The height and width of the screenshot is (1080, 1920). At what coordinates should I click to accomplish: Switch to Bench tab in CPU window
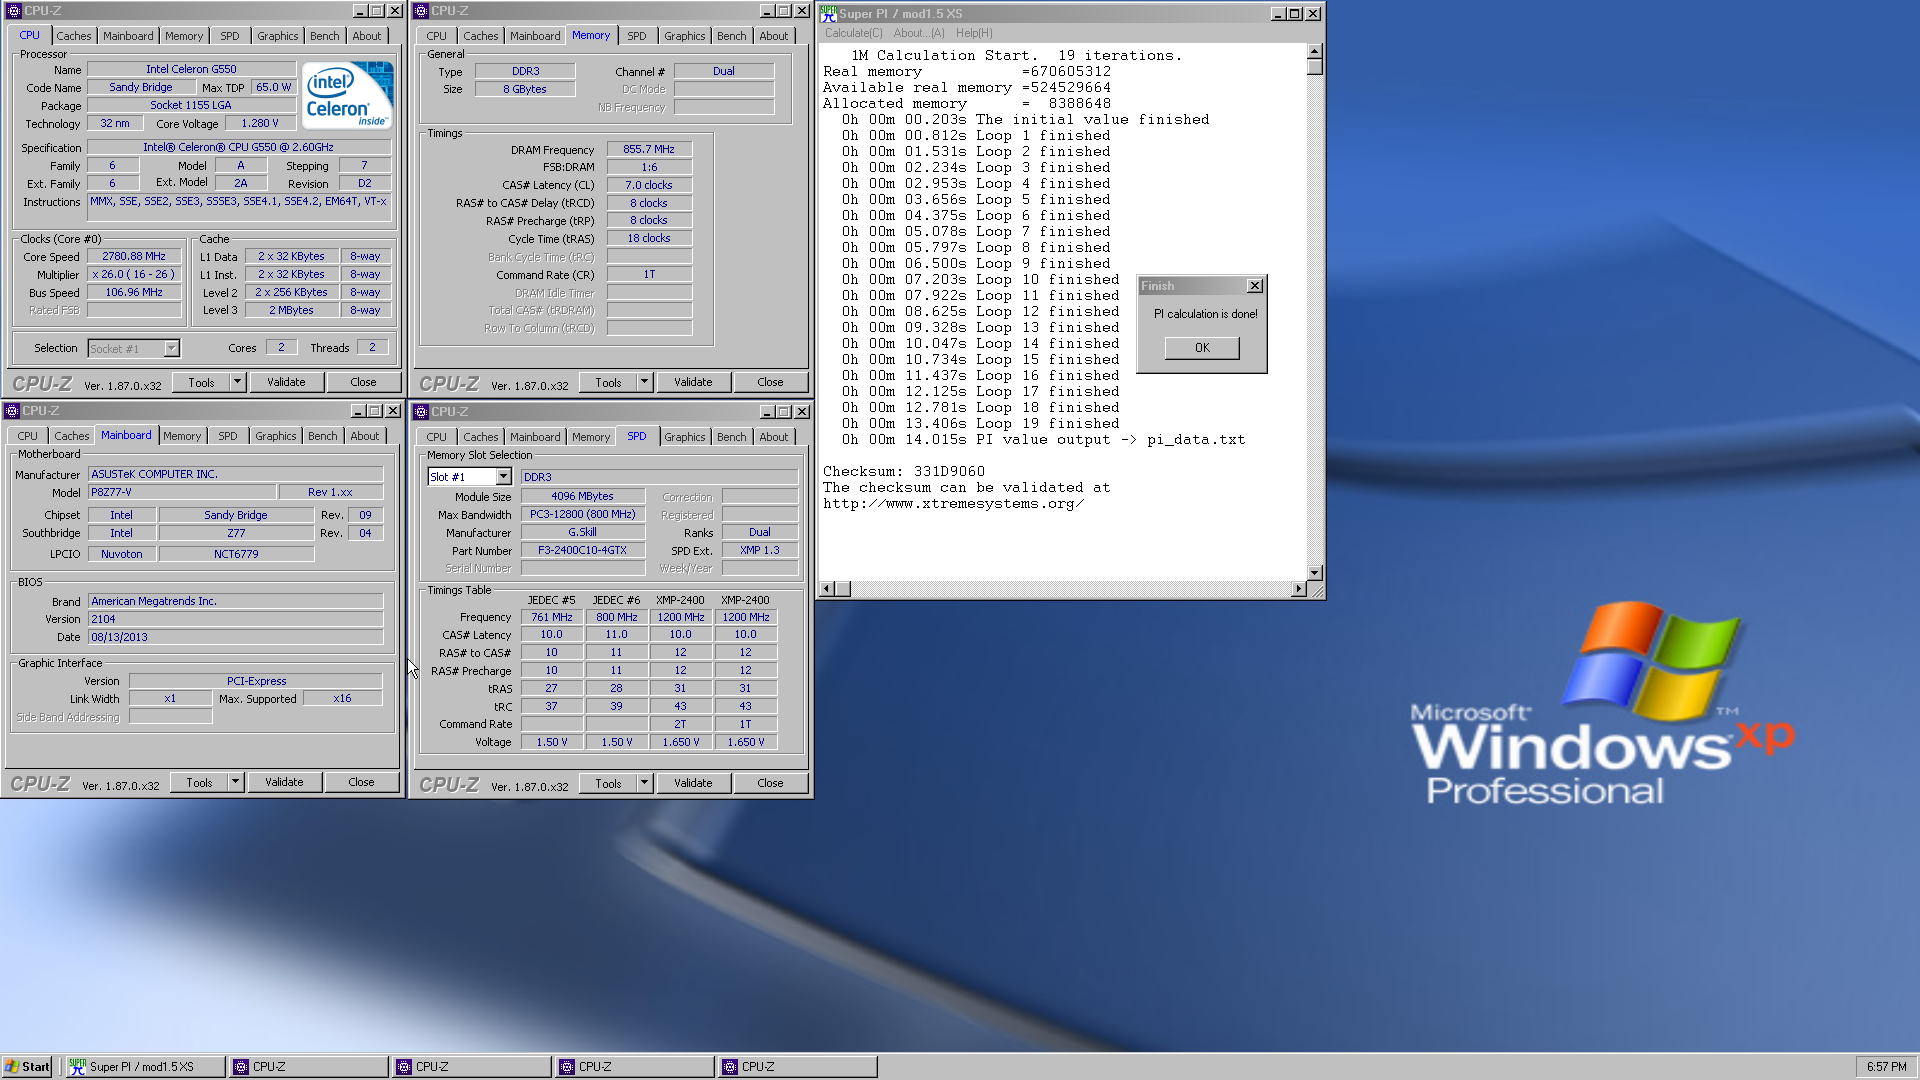(x=325, y=36)
